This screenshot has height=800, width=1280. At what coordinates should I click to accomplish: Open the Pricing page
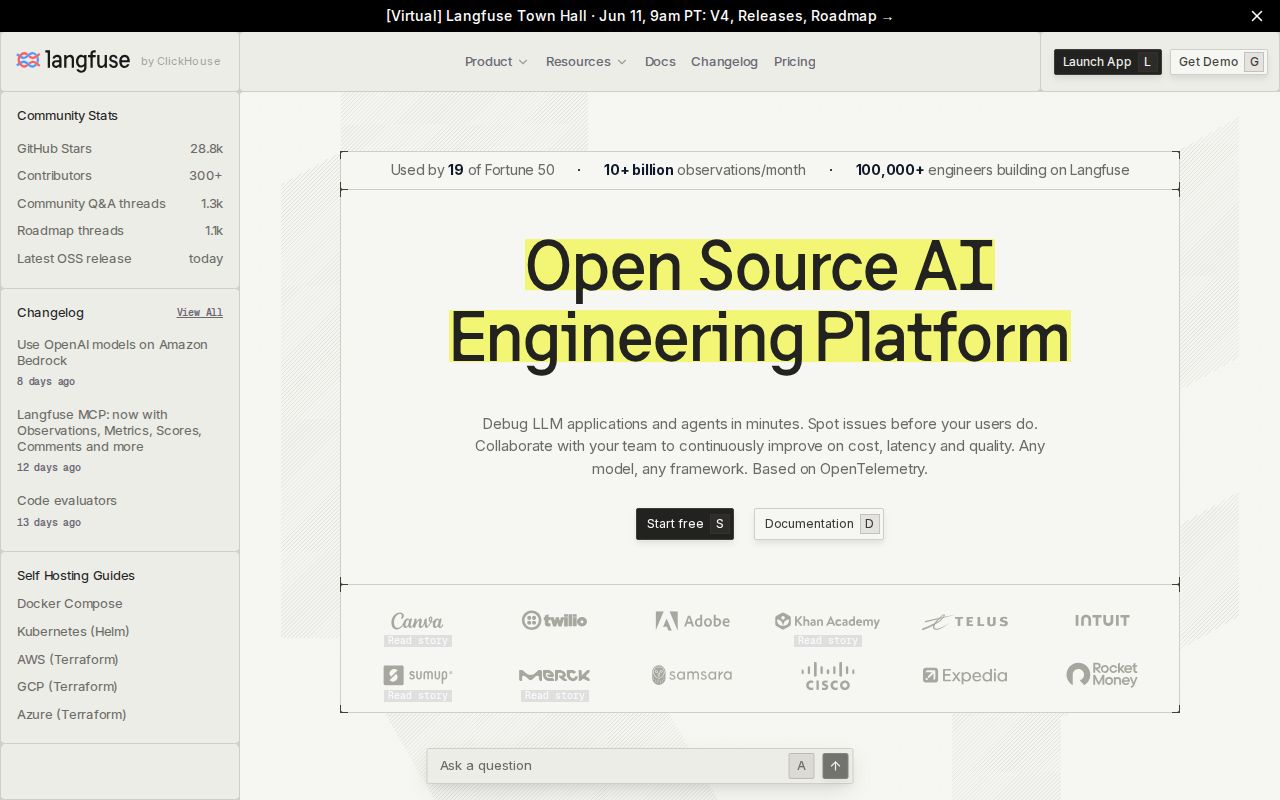795,62
